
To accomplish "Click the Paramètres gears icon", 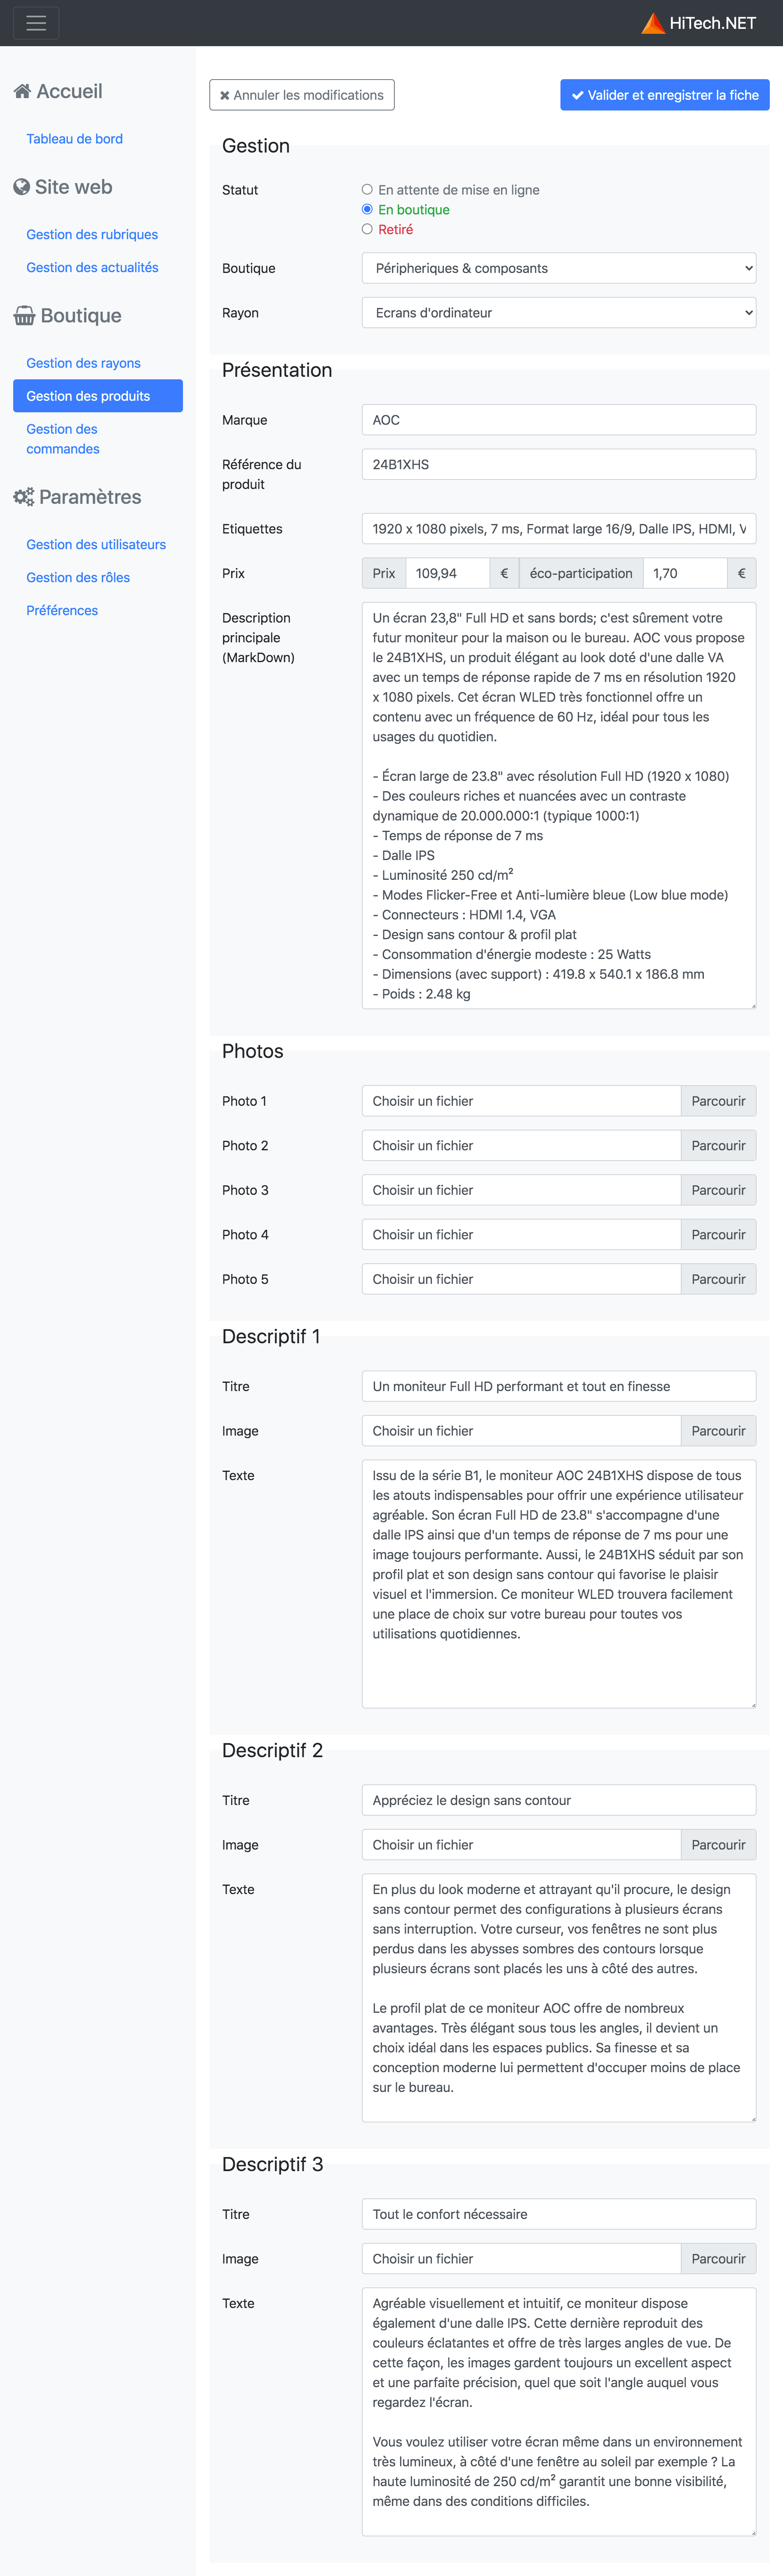I will click(24, 497).
